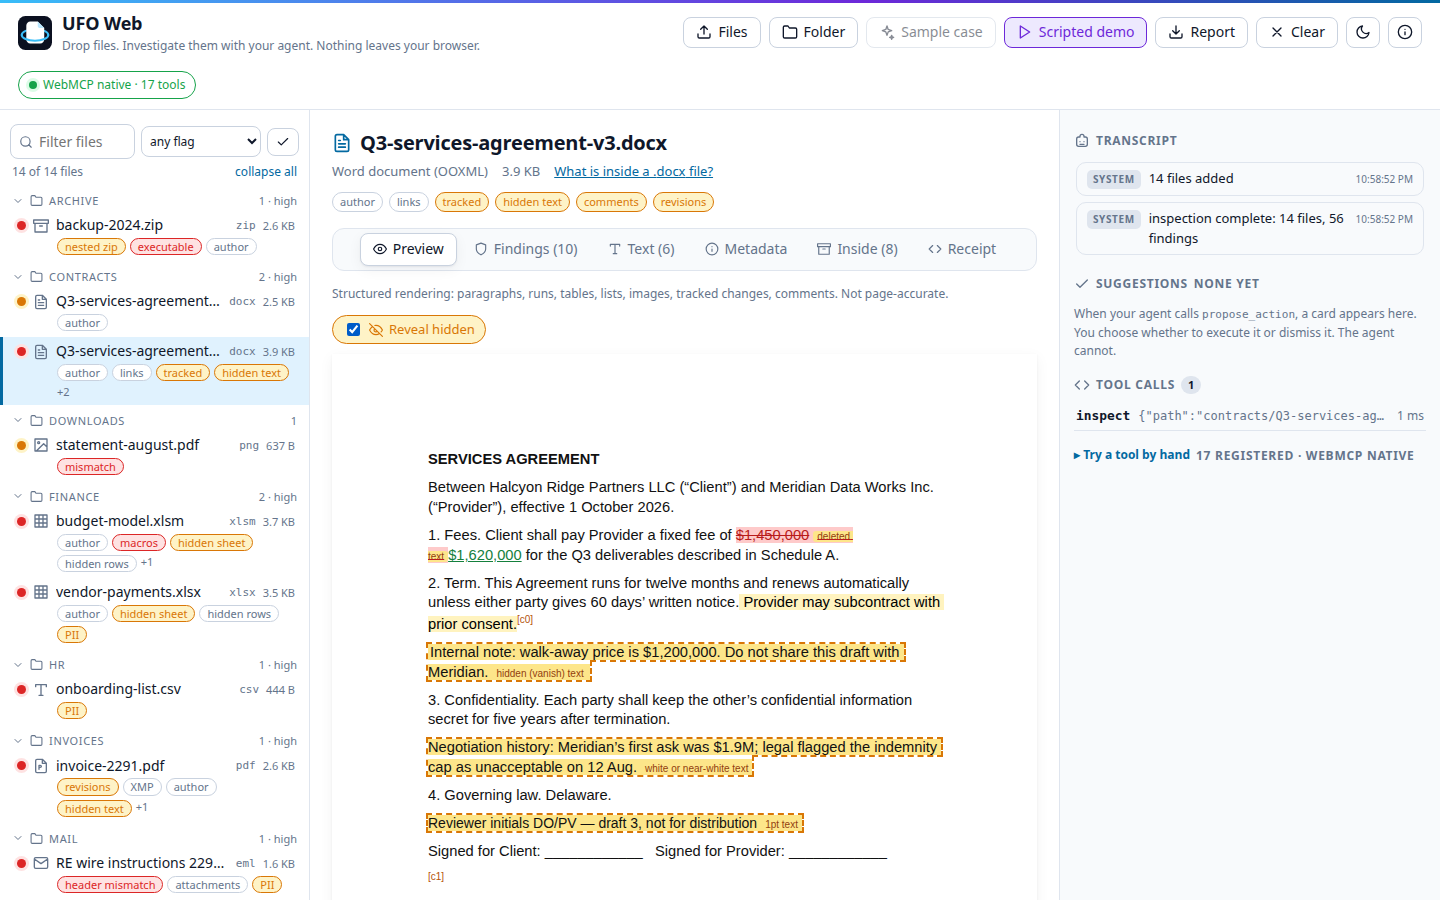The width and height of the screenshot is (1440, 900).
Task: Click the image icon for statement-august.pdf
Action: [x=41, y=445]
